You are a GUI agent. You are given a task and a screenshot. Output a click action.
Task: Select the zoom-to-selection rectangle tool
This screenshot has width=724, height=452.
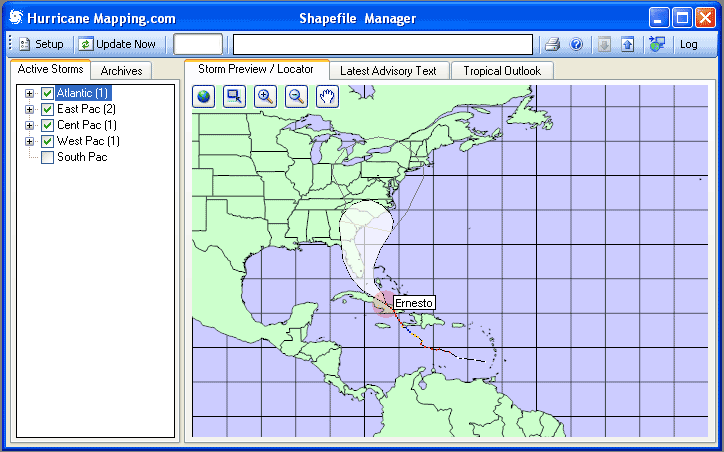[235, 96]
